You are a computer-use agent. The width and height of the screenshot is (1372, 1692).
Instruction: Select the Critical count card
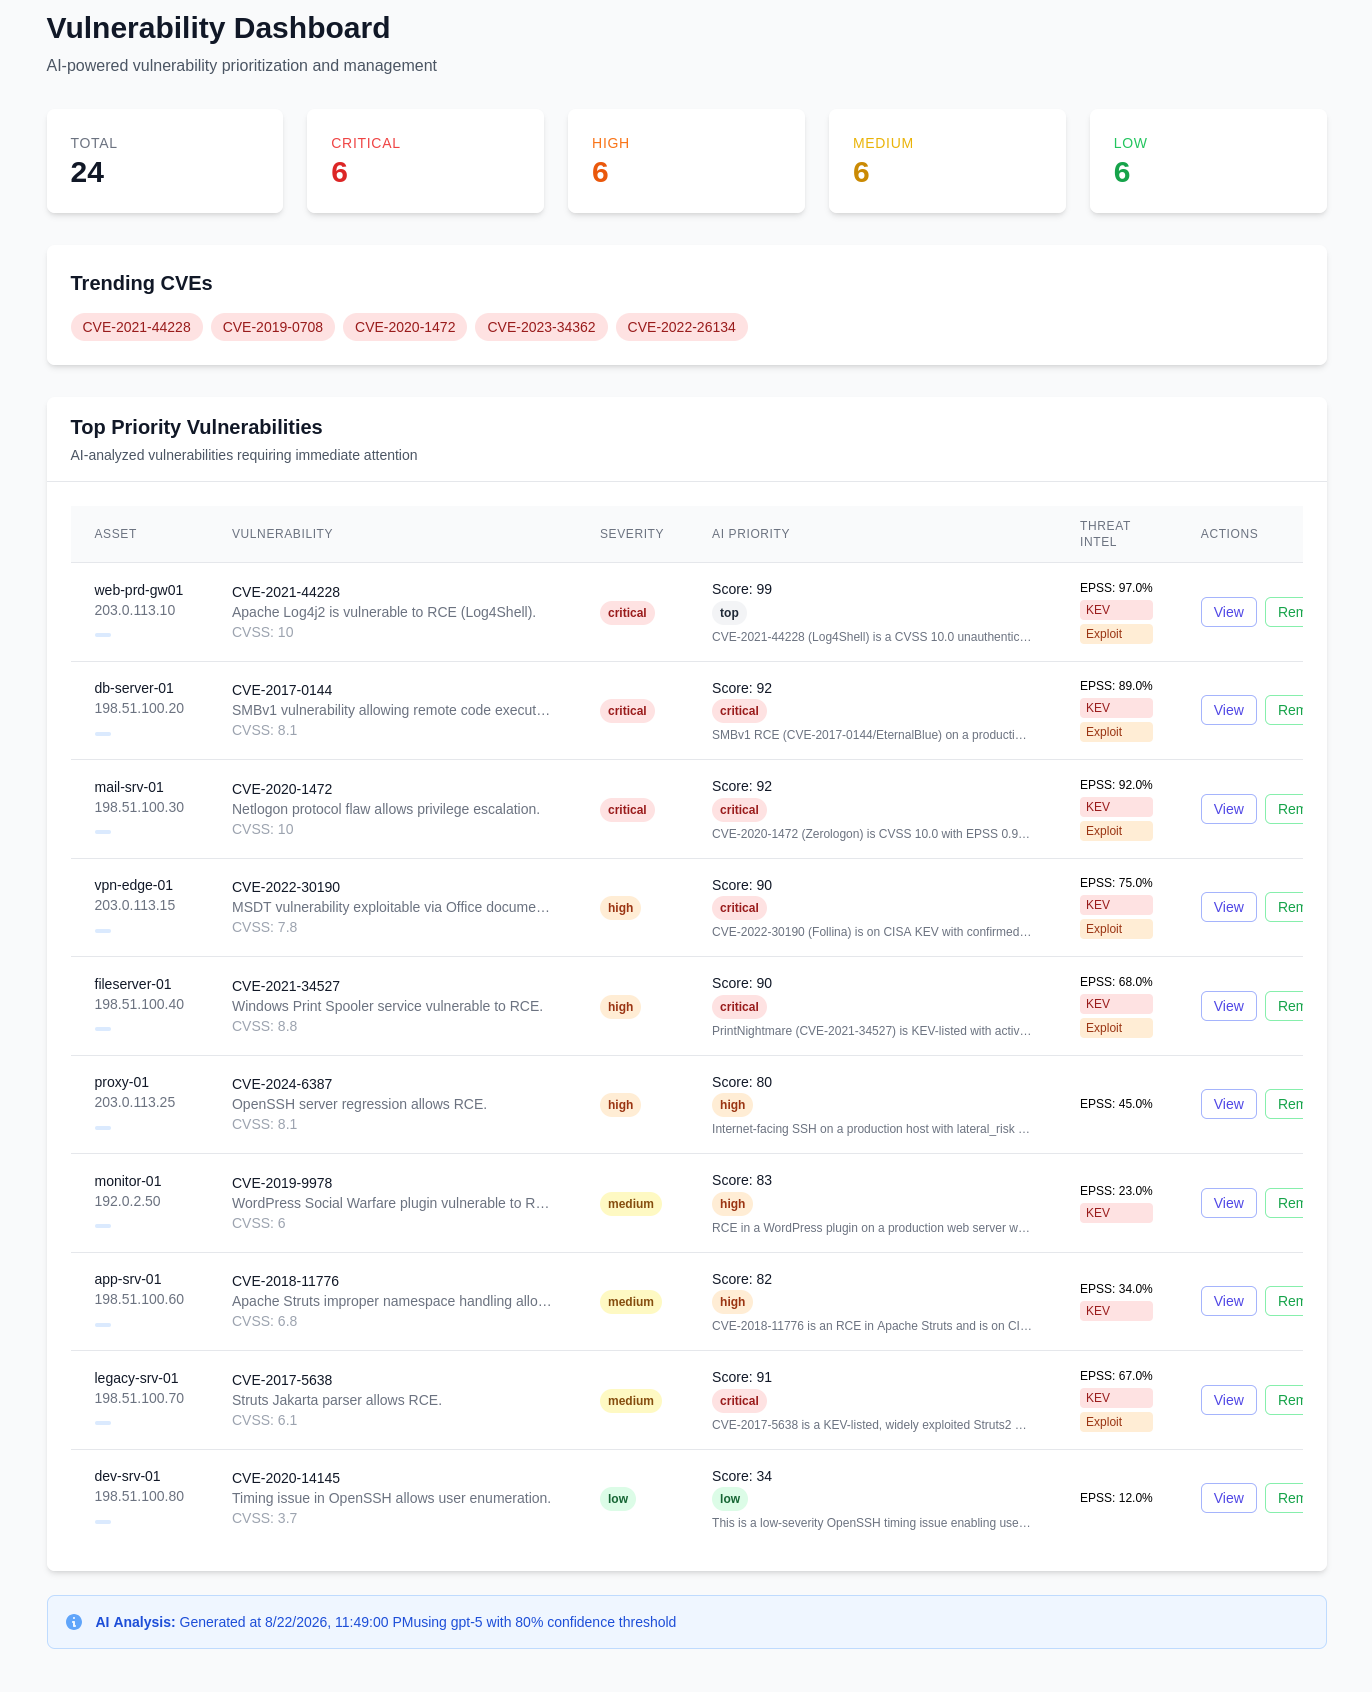(425, 161)
